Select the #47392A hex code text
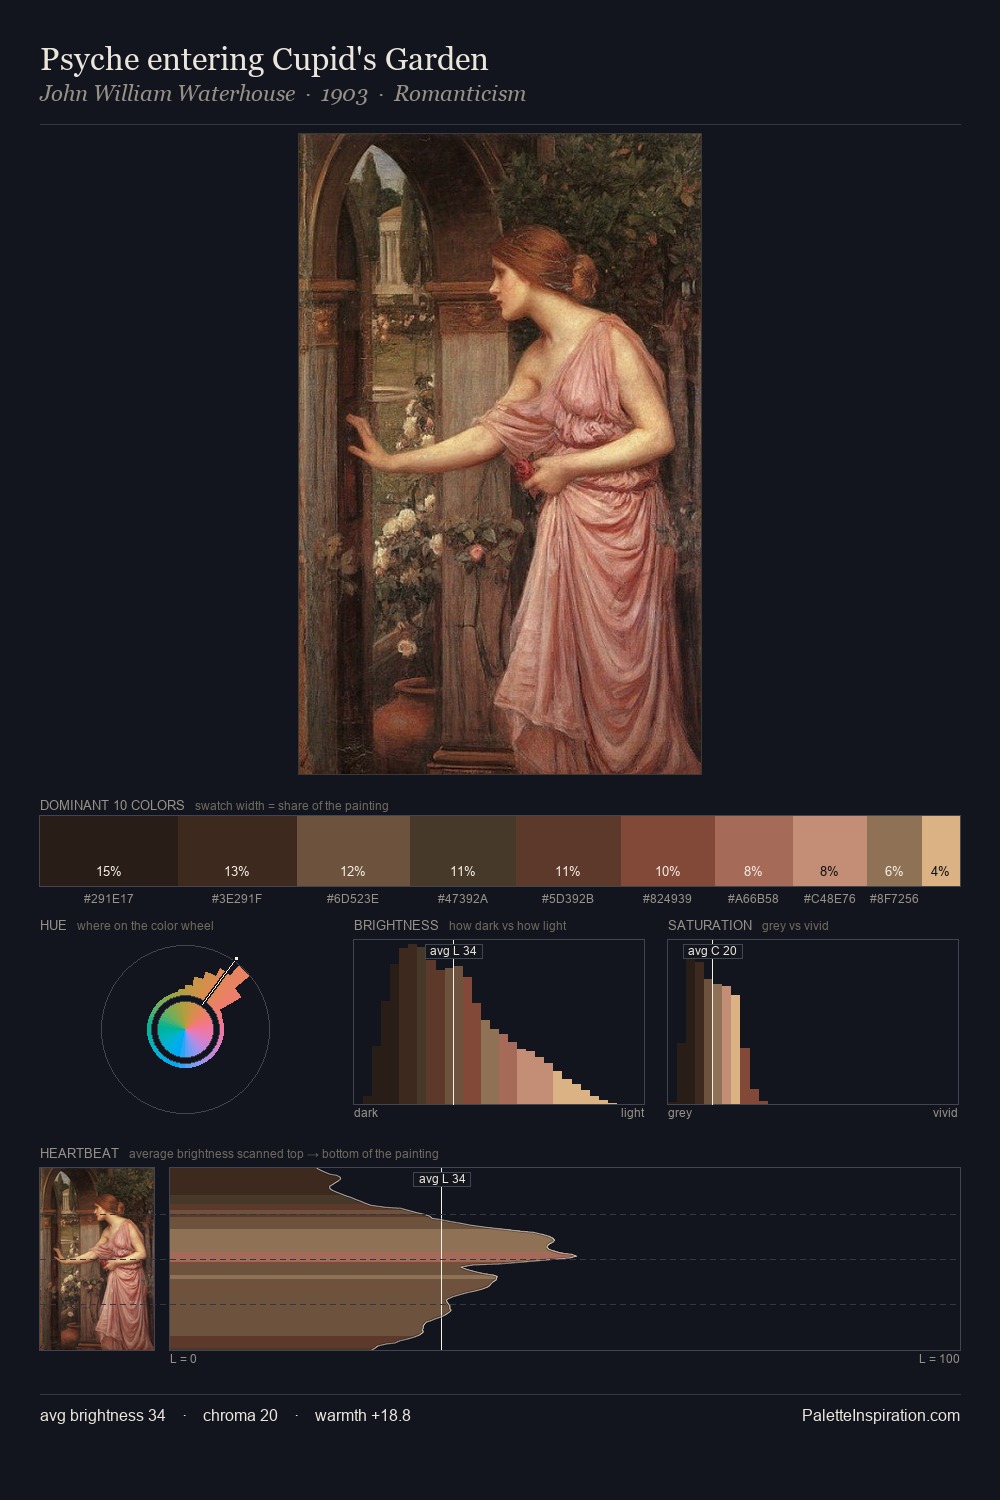 (463, 899)
